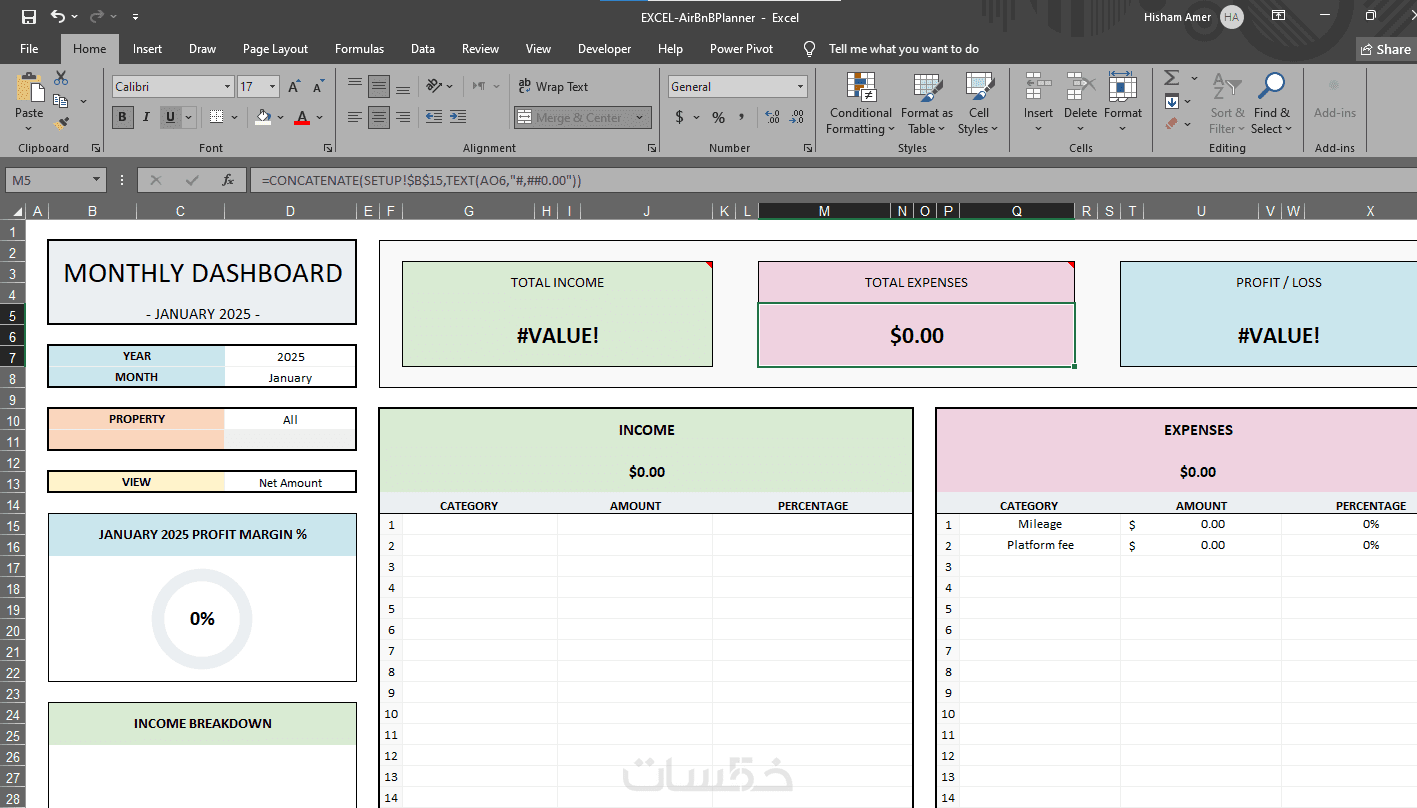Open the font name Calibri dropdown
Image resolution: width=1417 pixels, height=808 pixels.
coord(228,87)
